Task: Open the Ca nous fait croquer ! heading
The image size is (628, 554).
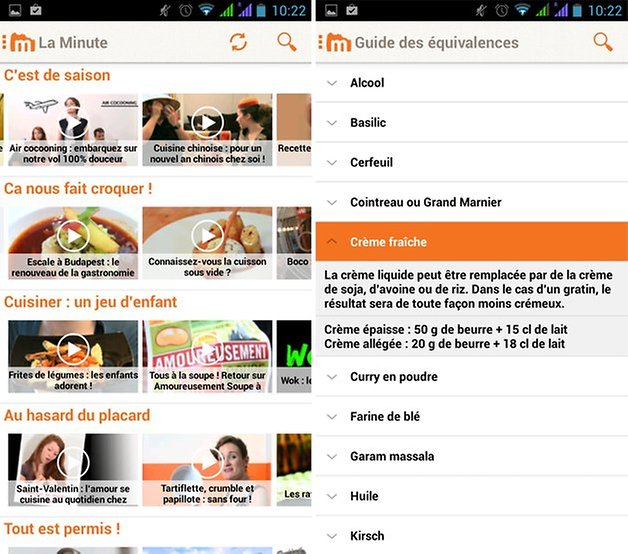Action: tap(78, 189)
